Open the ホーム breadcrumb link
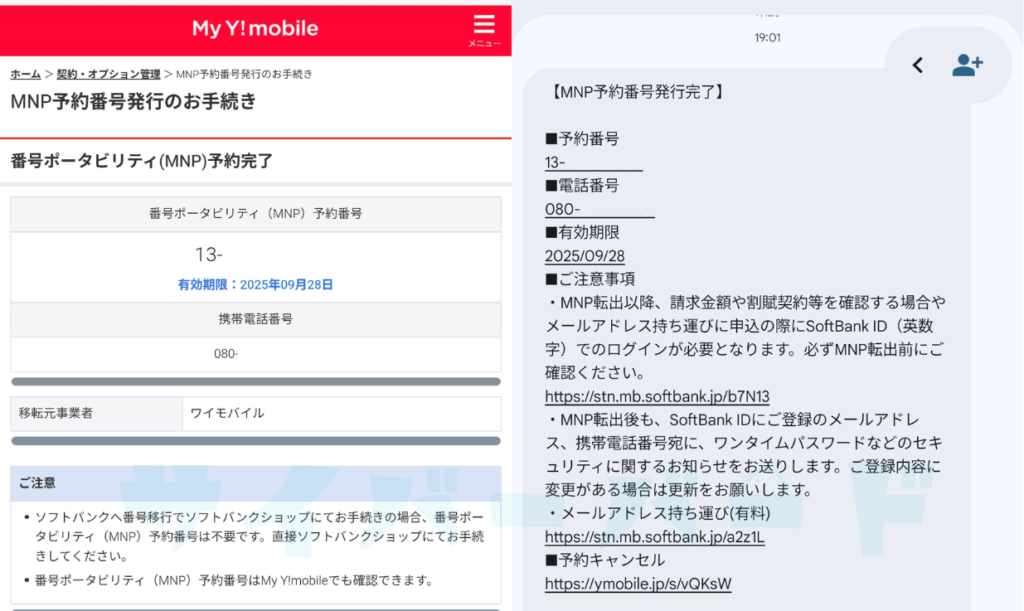This screenshot has width=1024, height=611. pyautogui.click(x=25, y=74)
